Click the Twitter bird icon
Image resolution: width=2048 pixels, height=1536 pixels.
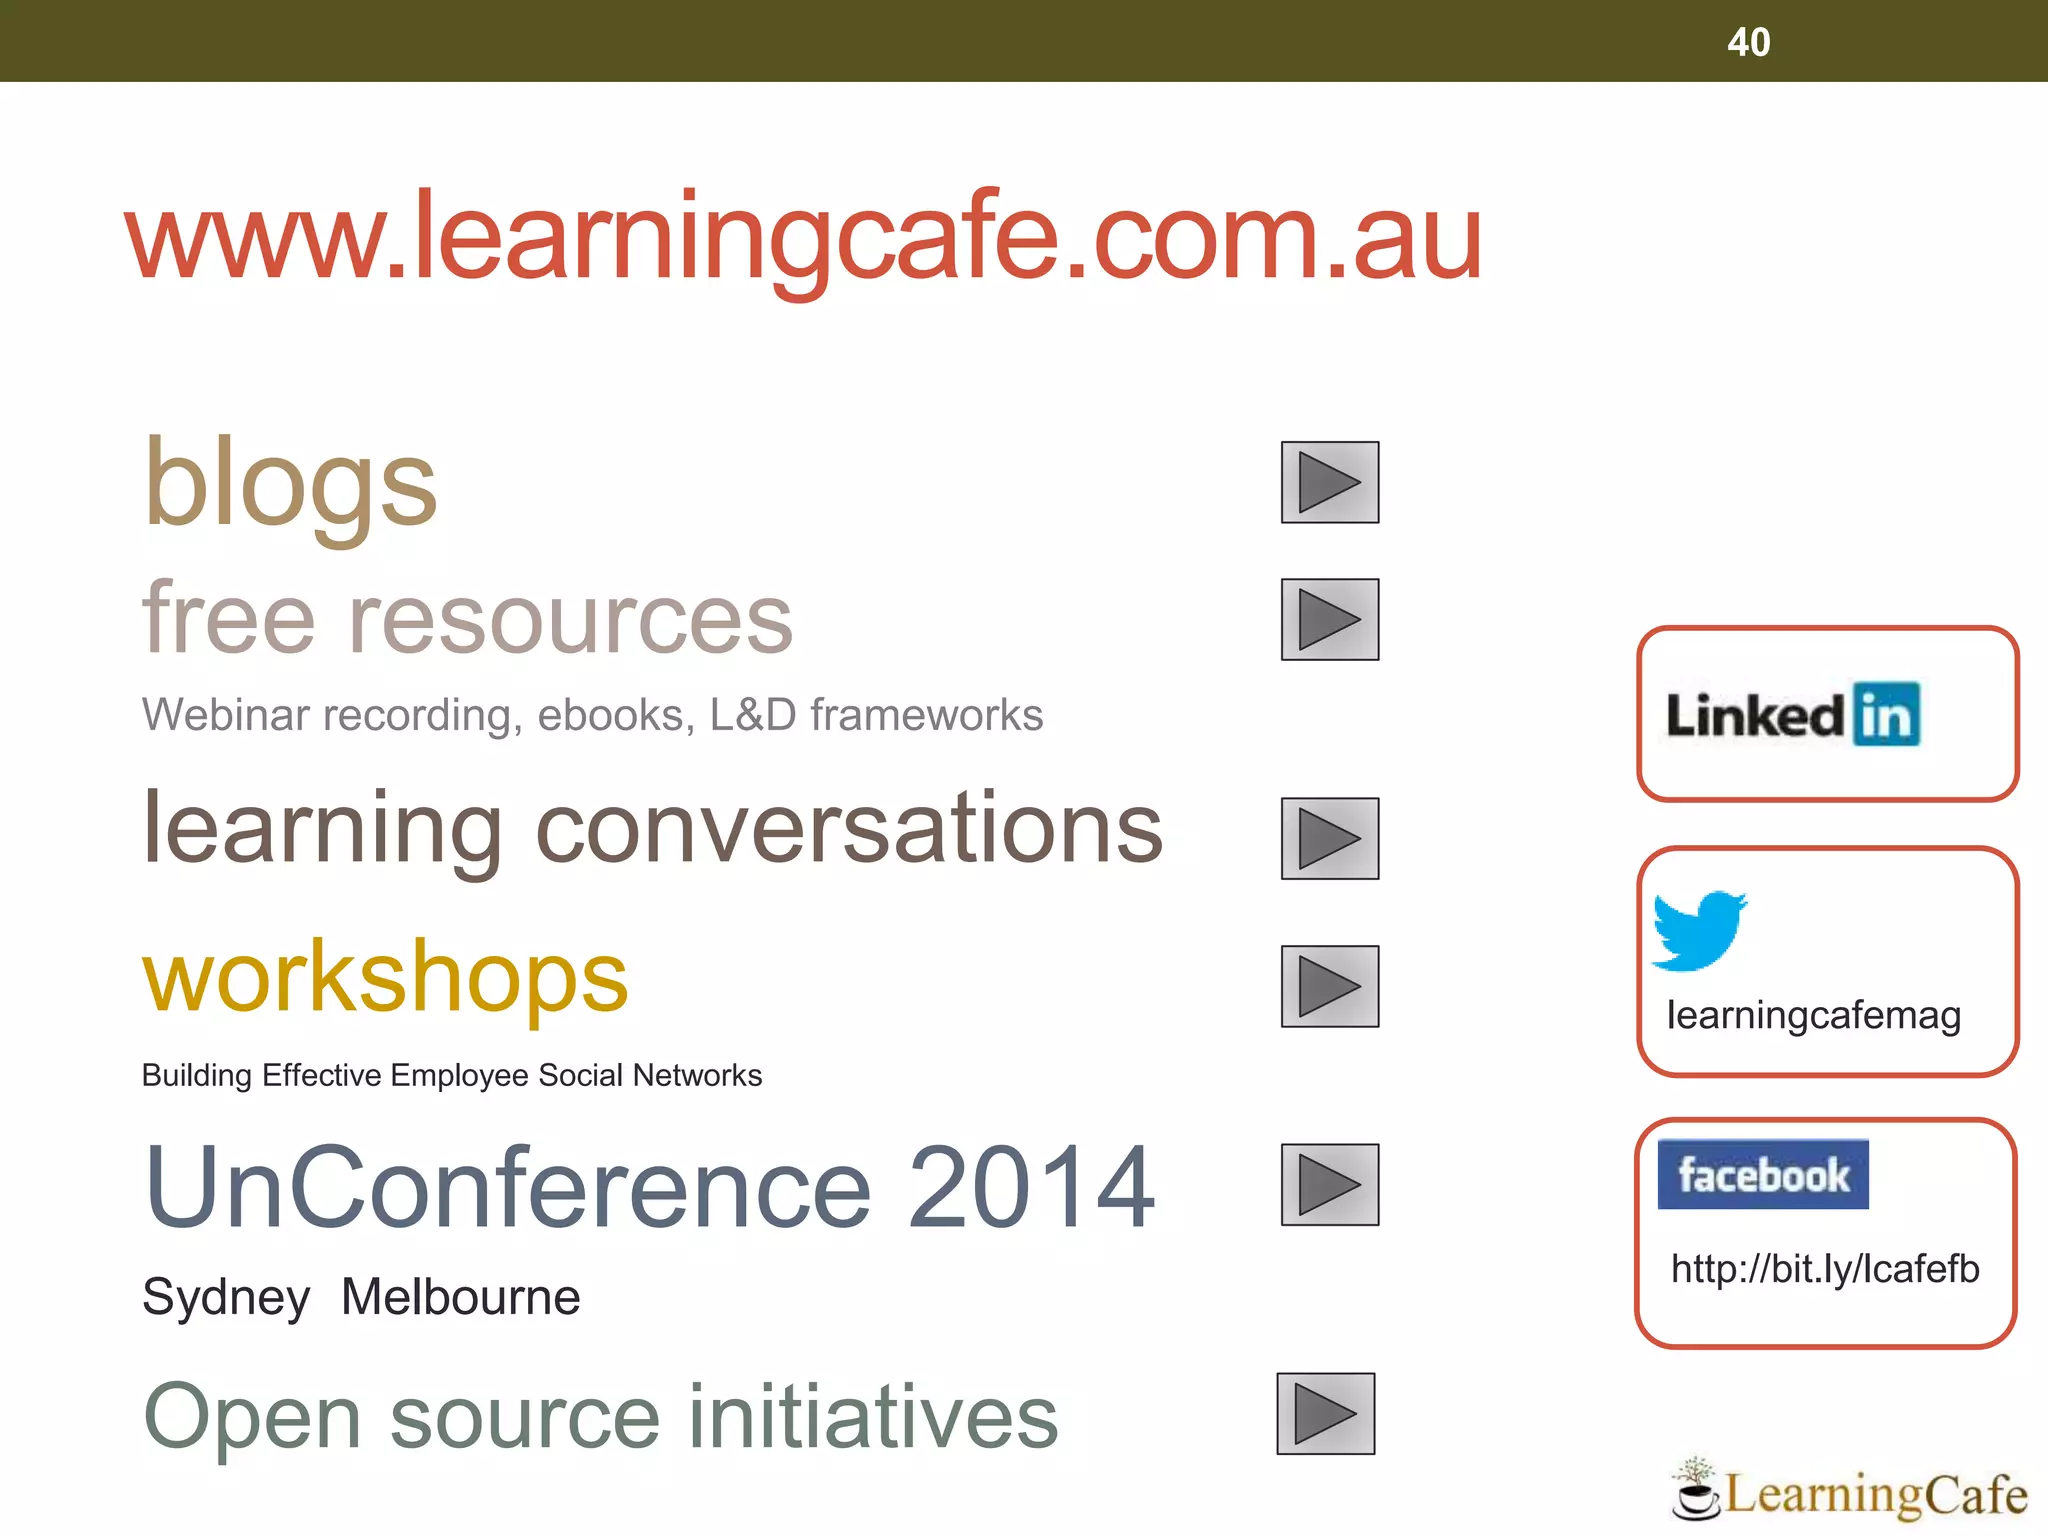[1699, 930]
